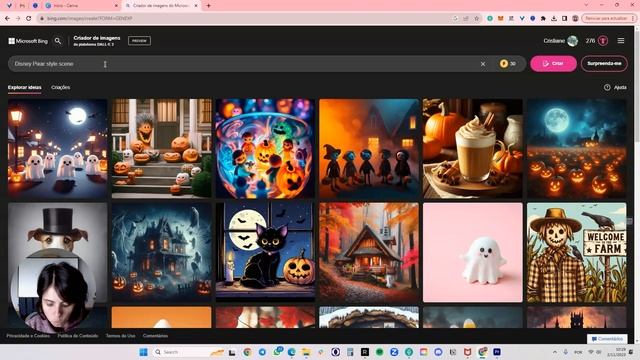Open Termos de Uso link
The width and height of the screenshot is (640, 360).
pyautogui.click(x=120, y=336)
